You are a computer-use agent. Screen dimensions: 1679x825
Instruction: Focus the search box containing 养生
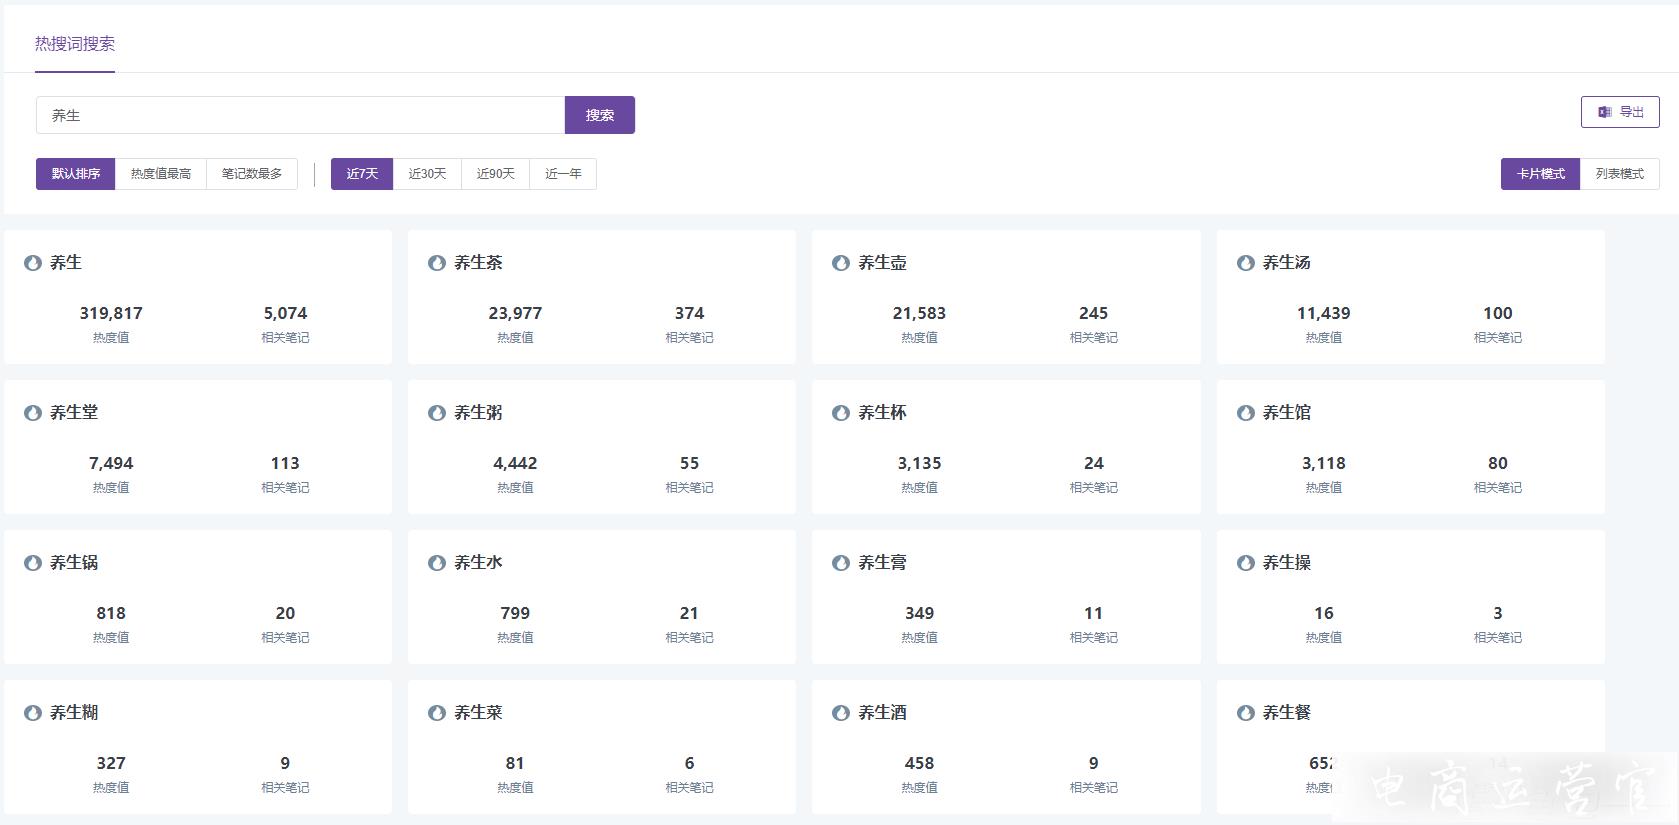(300, 115)
